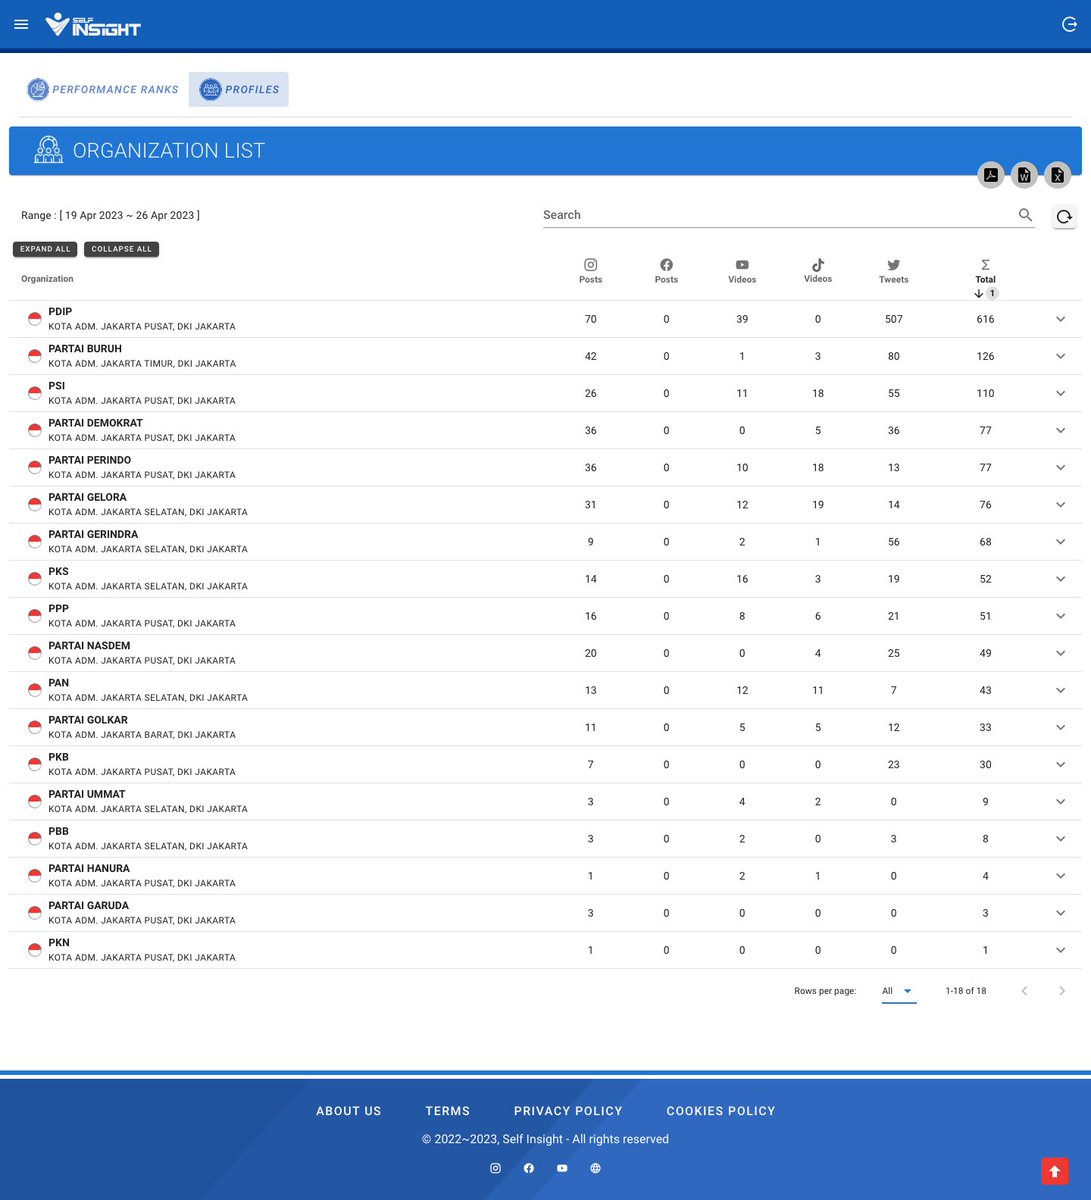Sort by Total sum column
Image resolution: width=1091 pixels, height=1200 pixels.
pyautogui.click(x=986, y=278)
